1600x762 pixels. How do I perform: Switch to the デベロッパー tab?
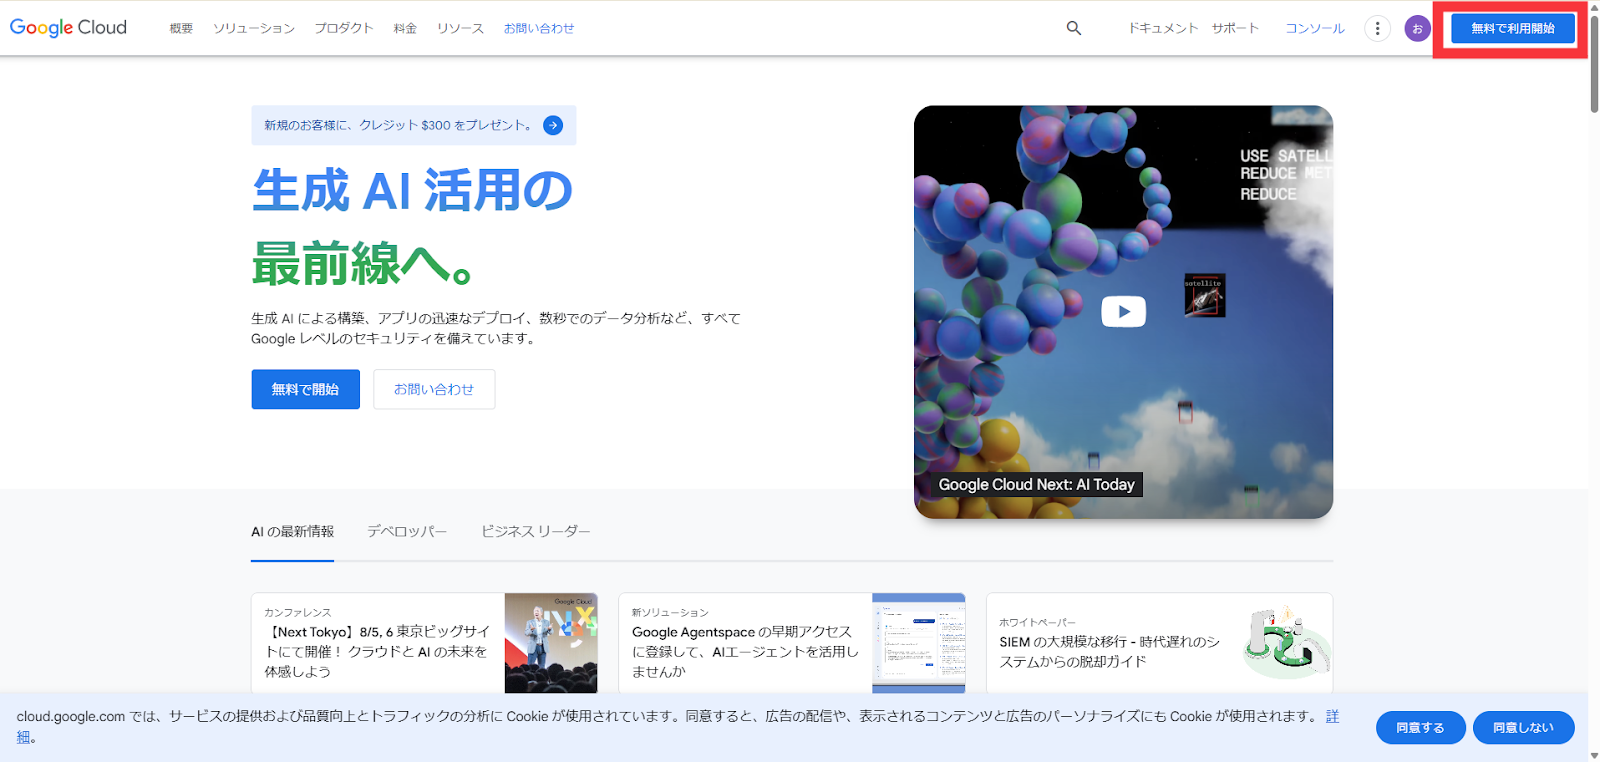407,531
